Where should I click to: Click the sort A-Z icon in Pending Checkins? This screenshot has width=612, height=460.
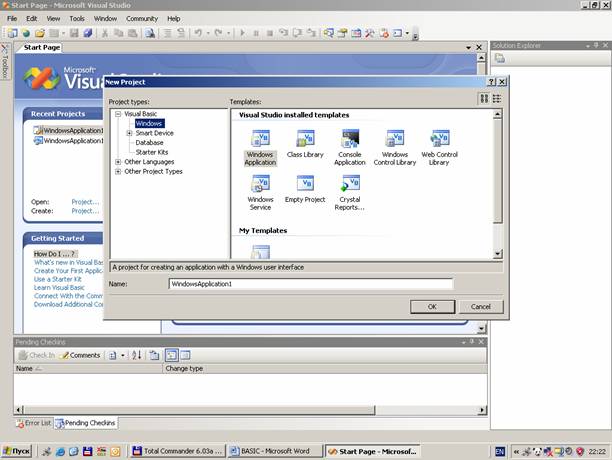[136, 355]
